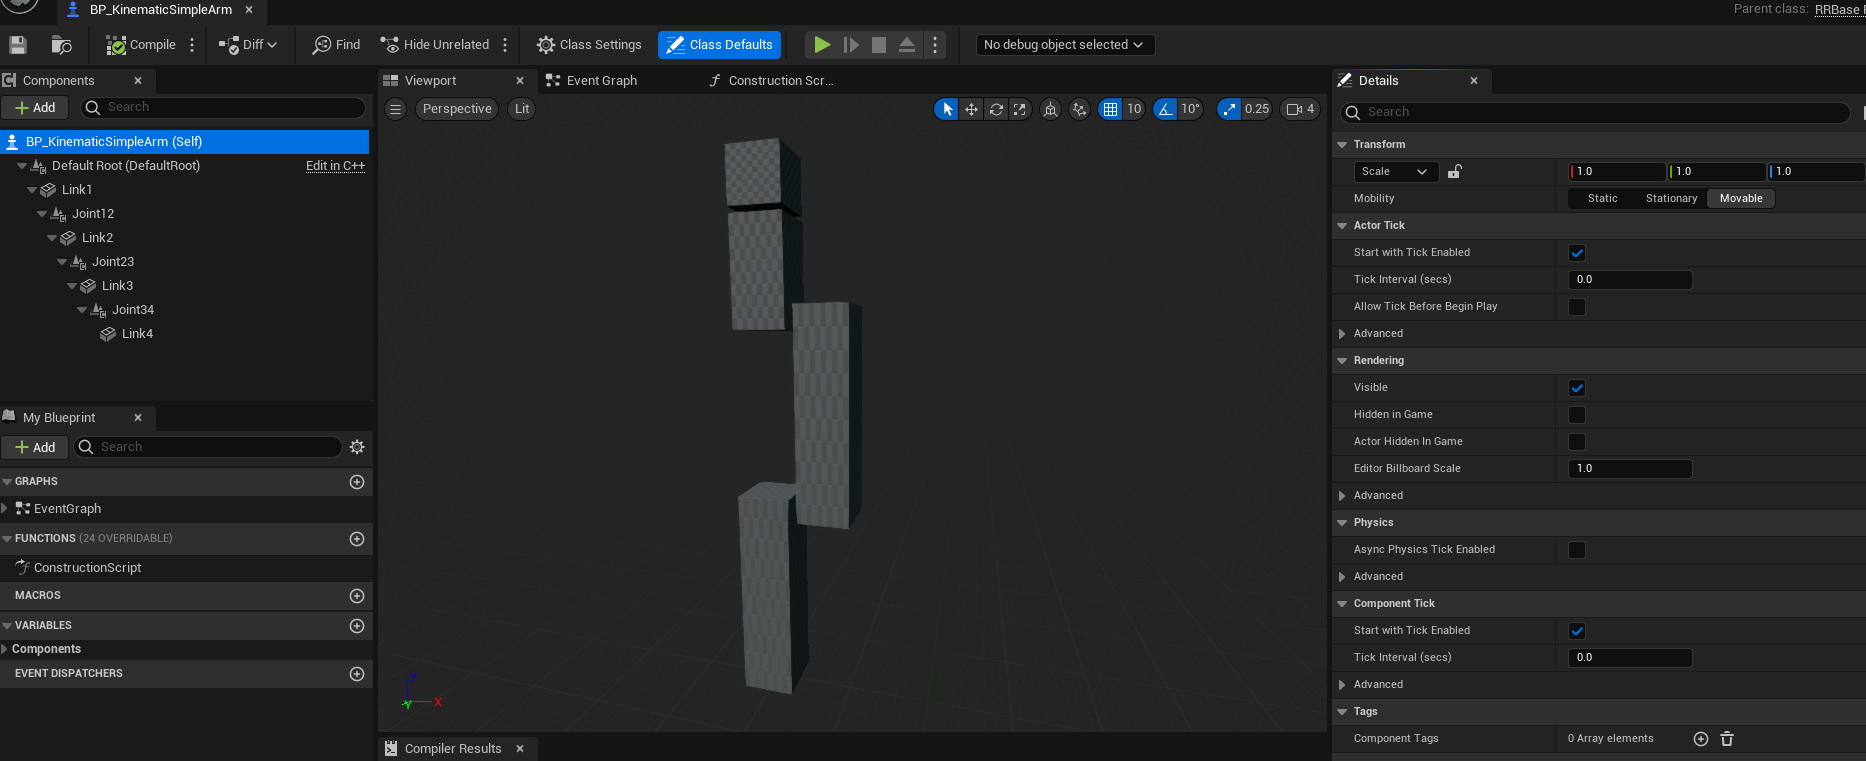Open Hide Unrelated options three-dot menu

505,45
